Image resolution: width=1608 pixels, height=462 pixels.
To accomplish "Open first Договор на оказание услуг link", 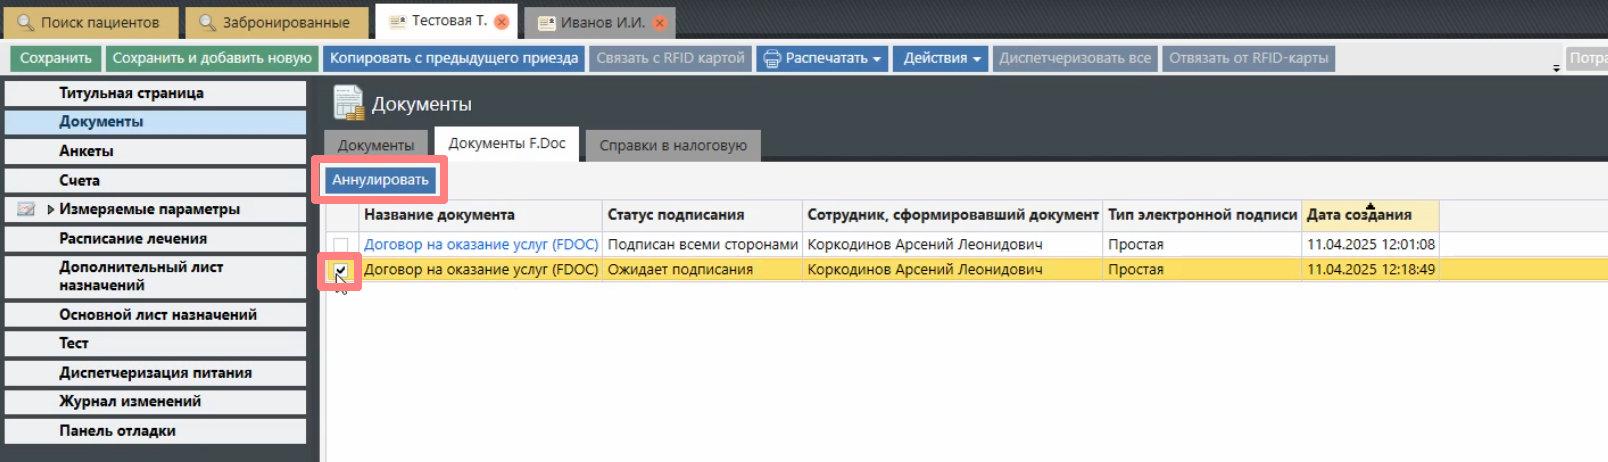I will click(x=480, y=244).
